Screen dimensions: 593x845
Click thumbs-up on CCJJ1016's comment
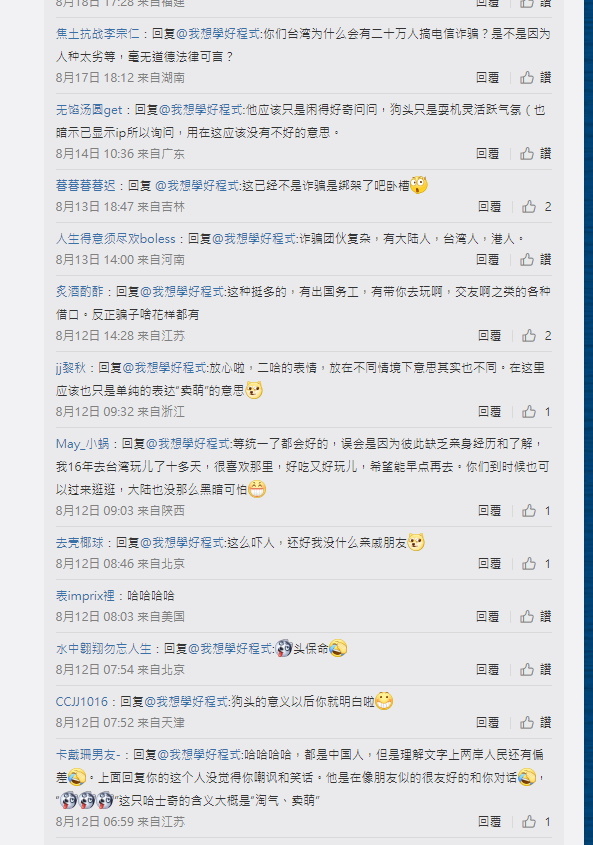pos(527,722)
